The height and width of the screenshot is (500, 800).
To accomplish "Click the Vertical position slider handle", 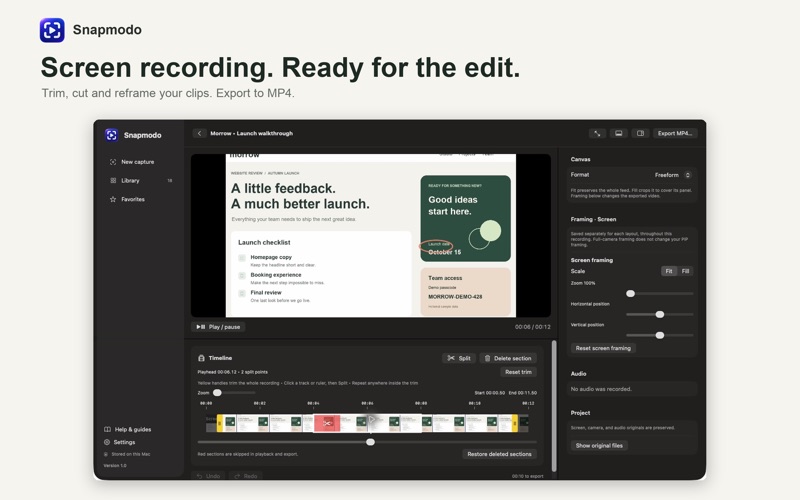I will pos(660,335).
